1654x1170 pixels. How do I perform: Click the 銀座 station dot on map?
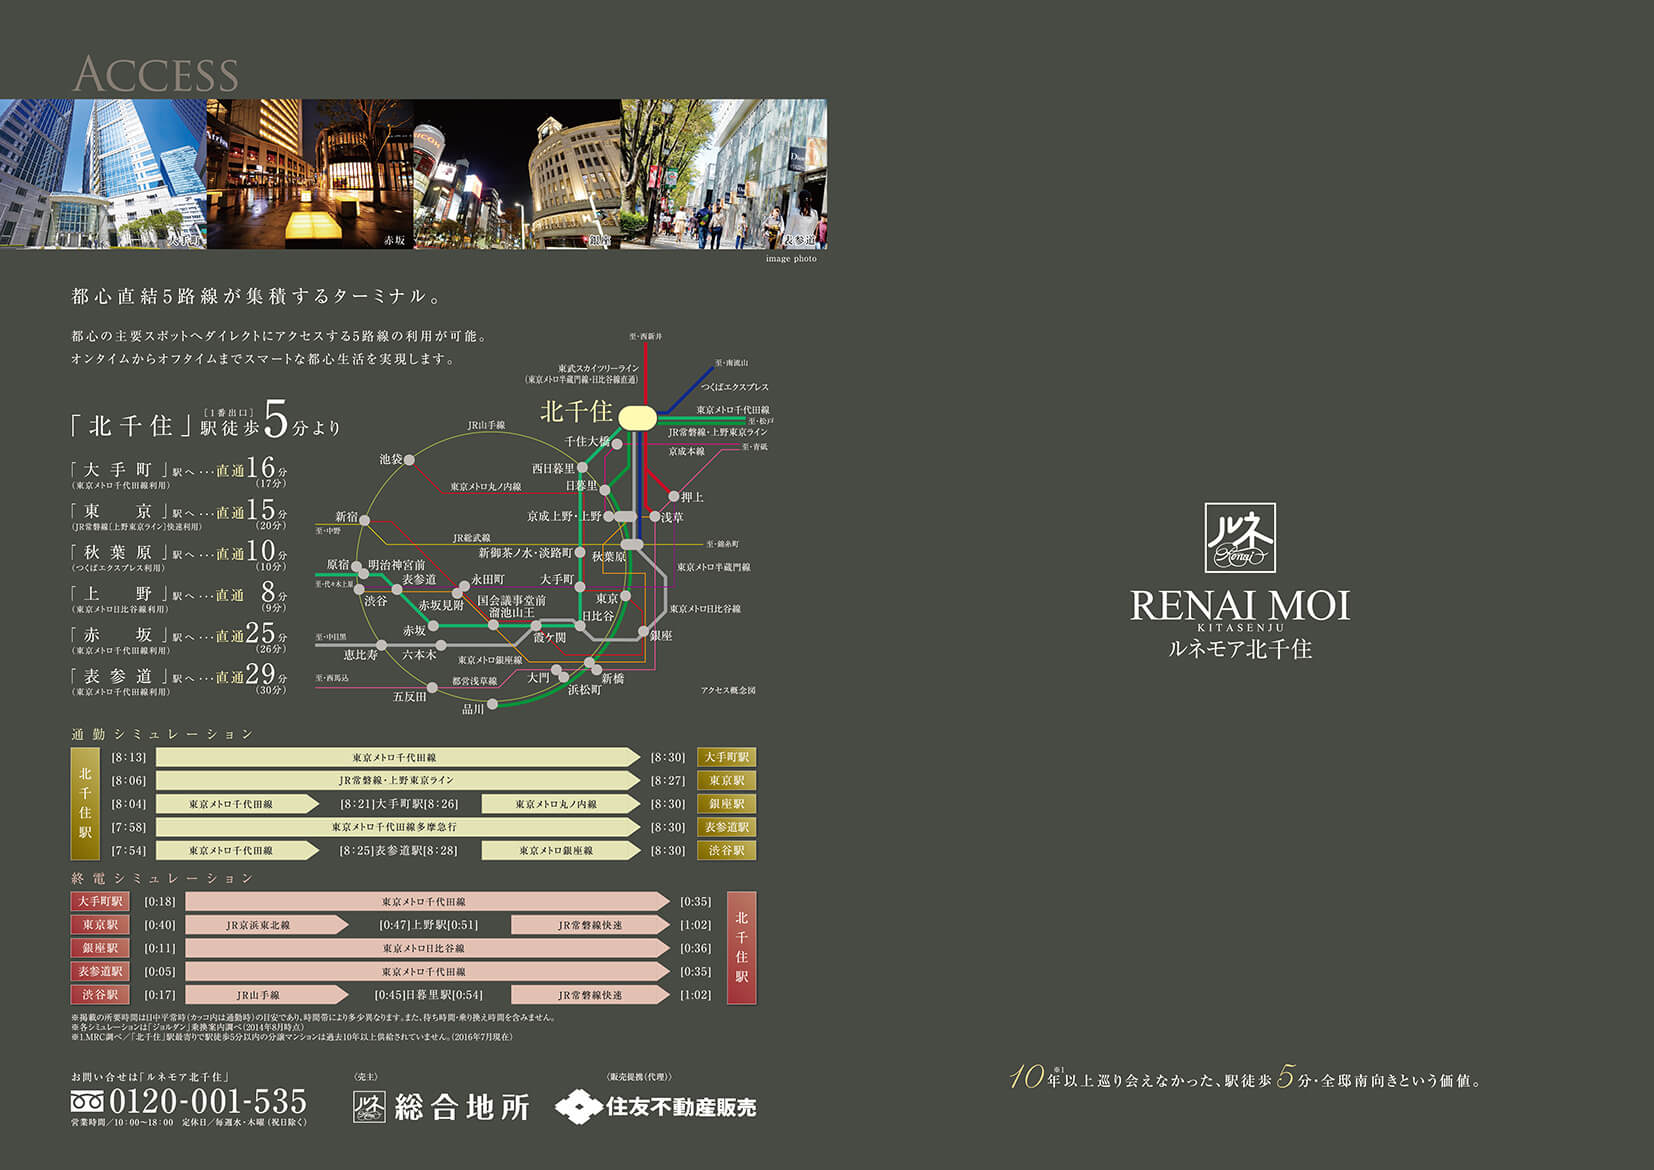[x=643, y=632]
